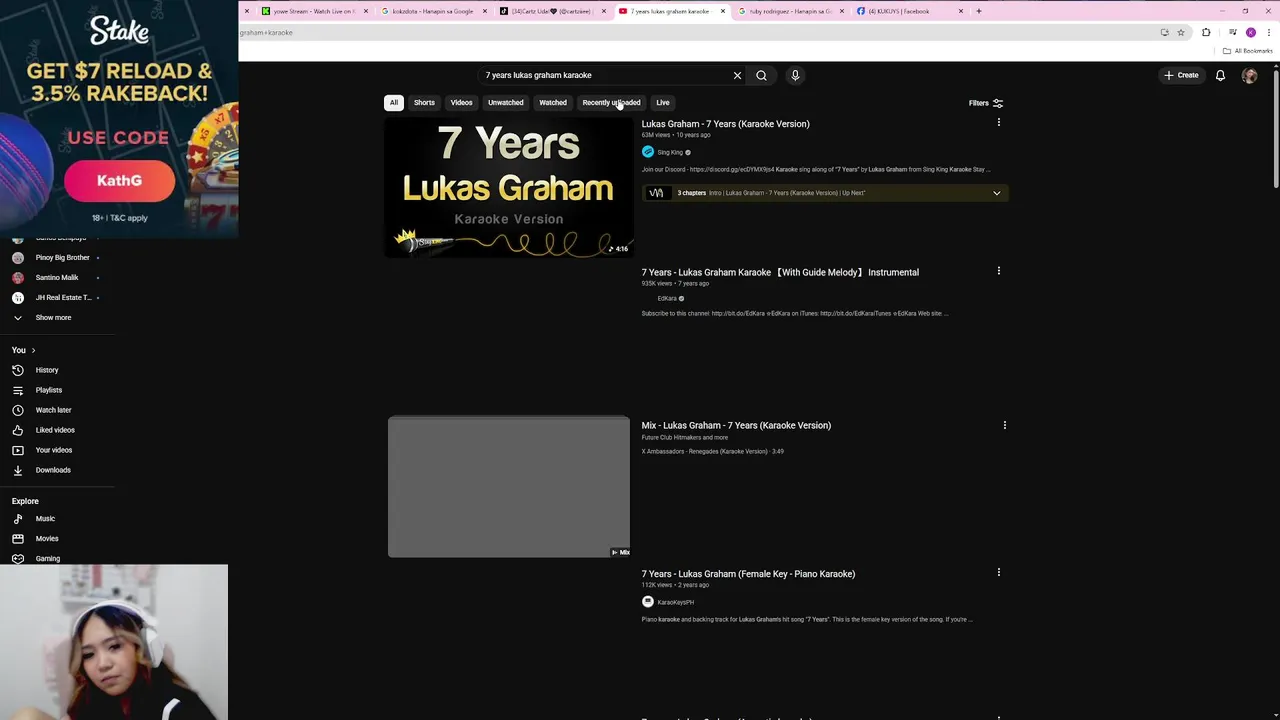This screenshot has width=1280, height=720.
Task: Open more options for Female Key piano karaoke
Action: pos(998,572)
